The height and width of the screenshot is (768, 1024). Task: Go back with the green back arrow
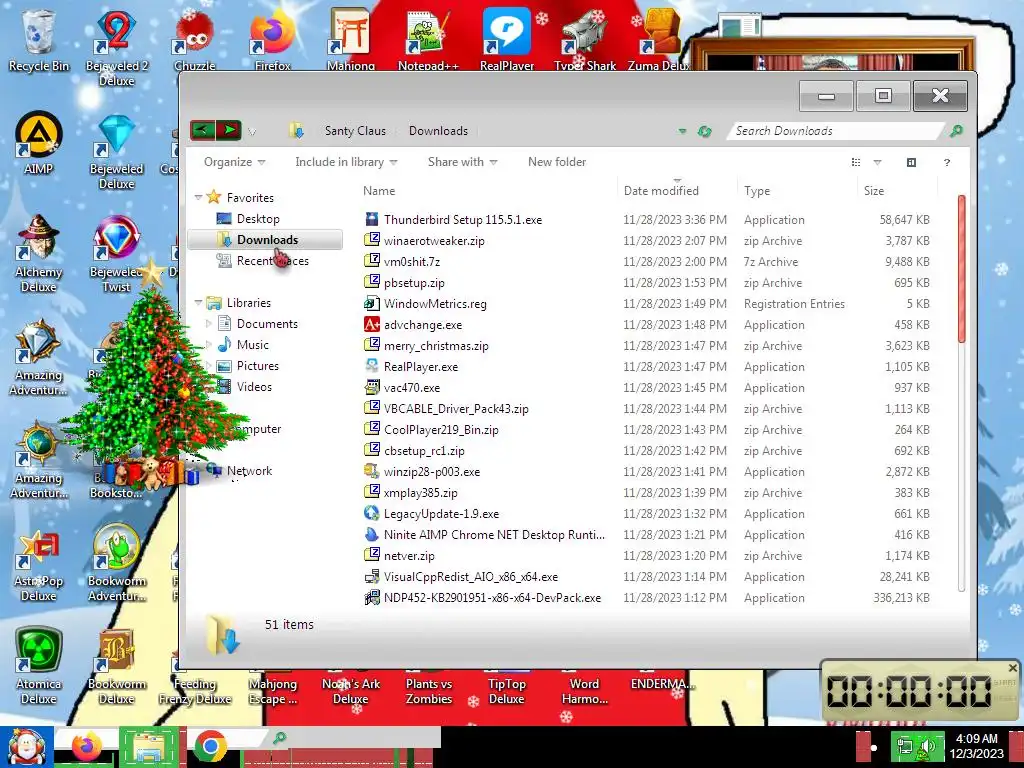tap(202, 131)
